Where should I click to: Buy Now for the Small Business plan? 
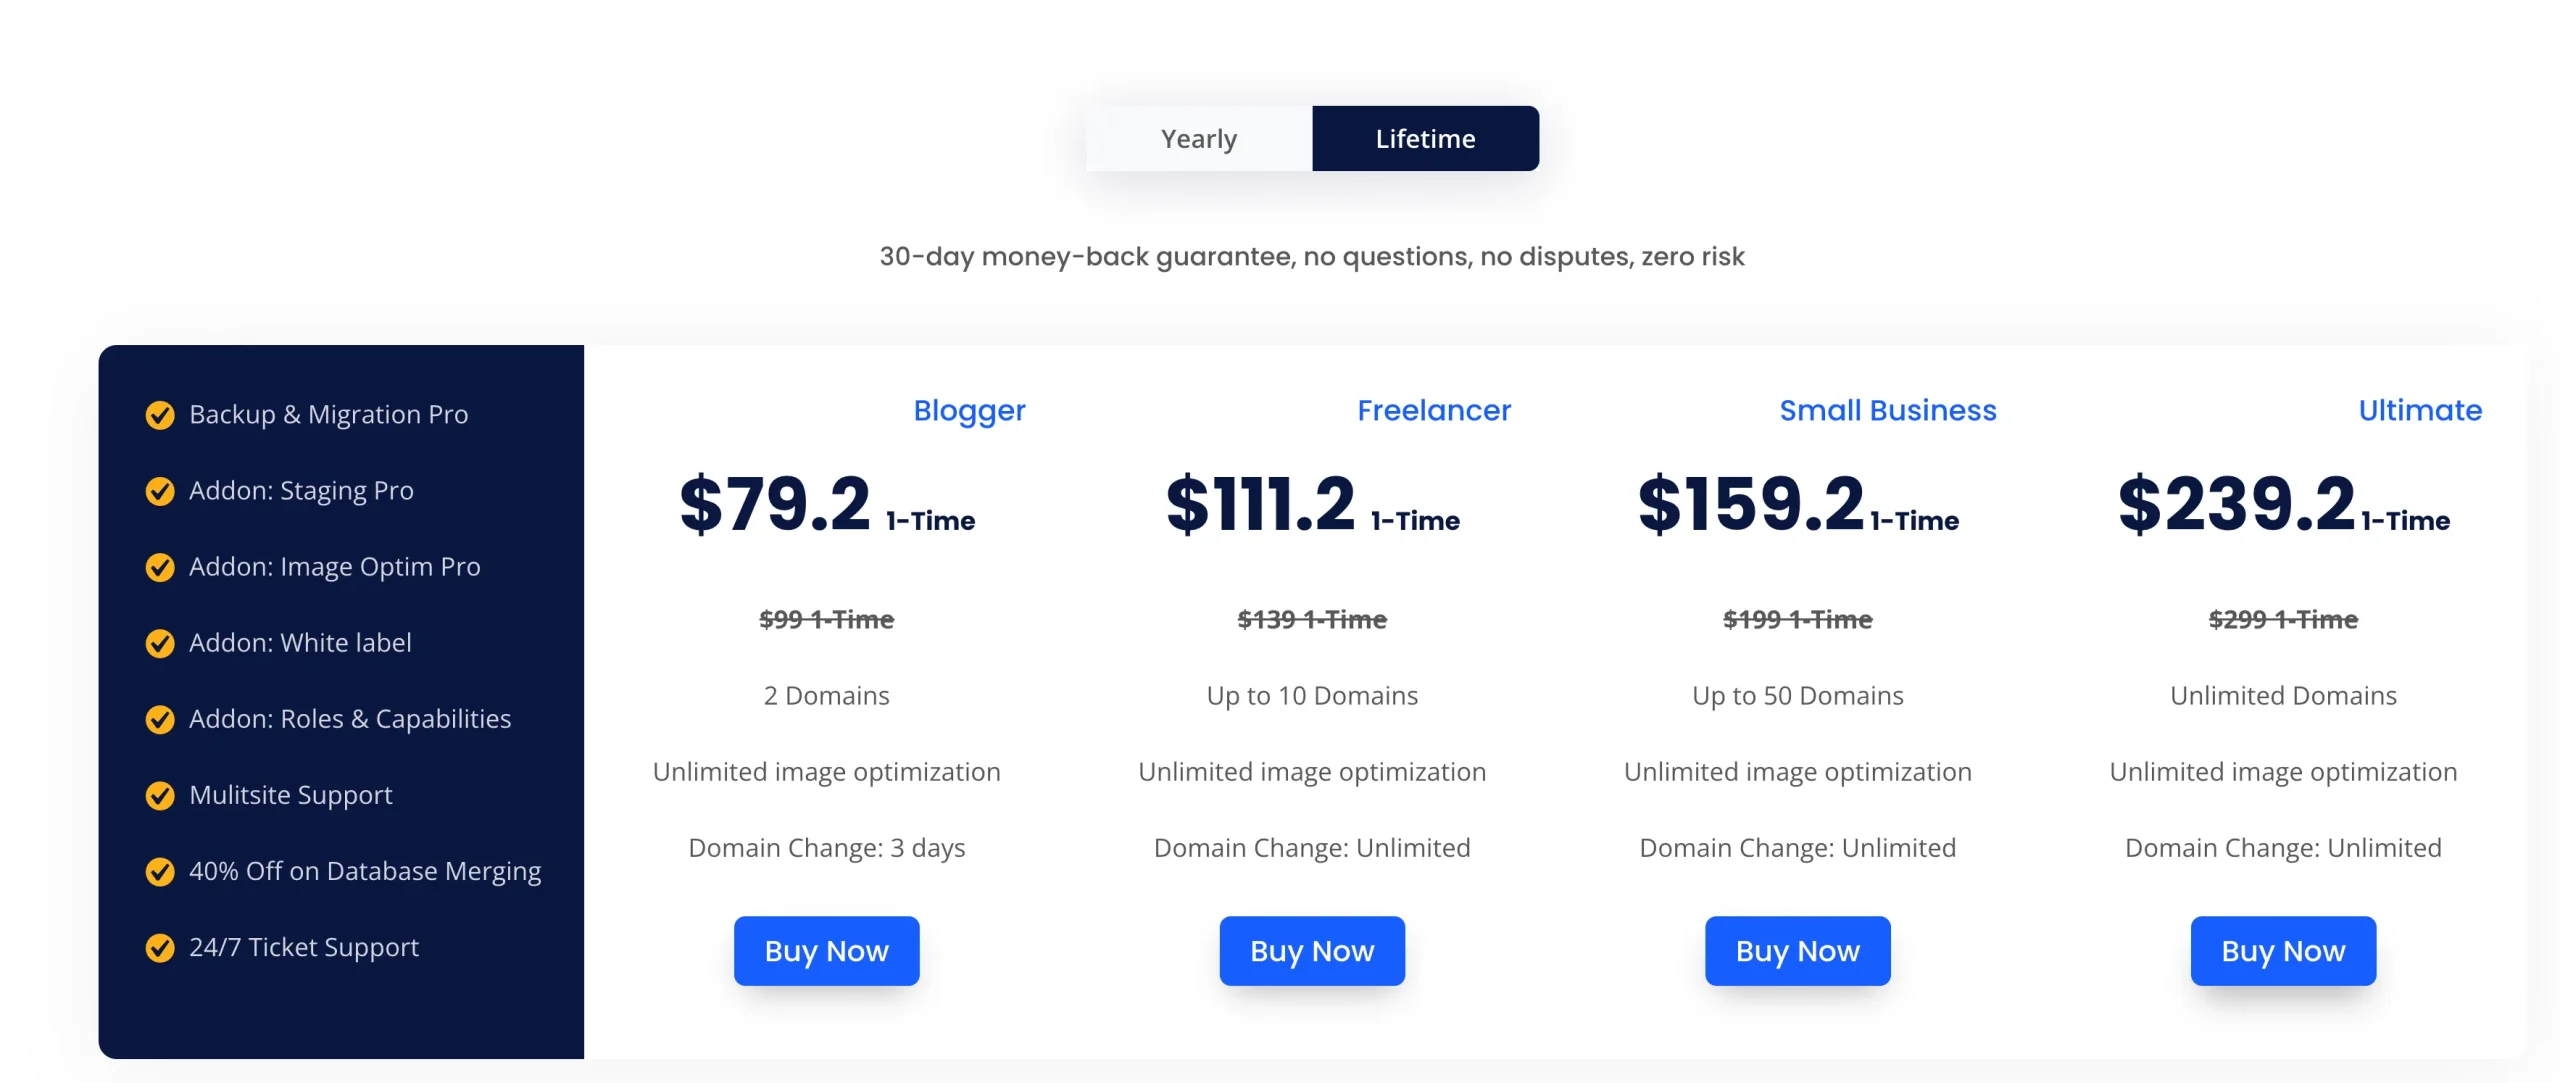click(1797, 950)
